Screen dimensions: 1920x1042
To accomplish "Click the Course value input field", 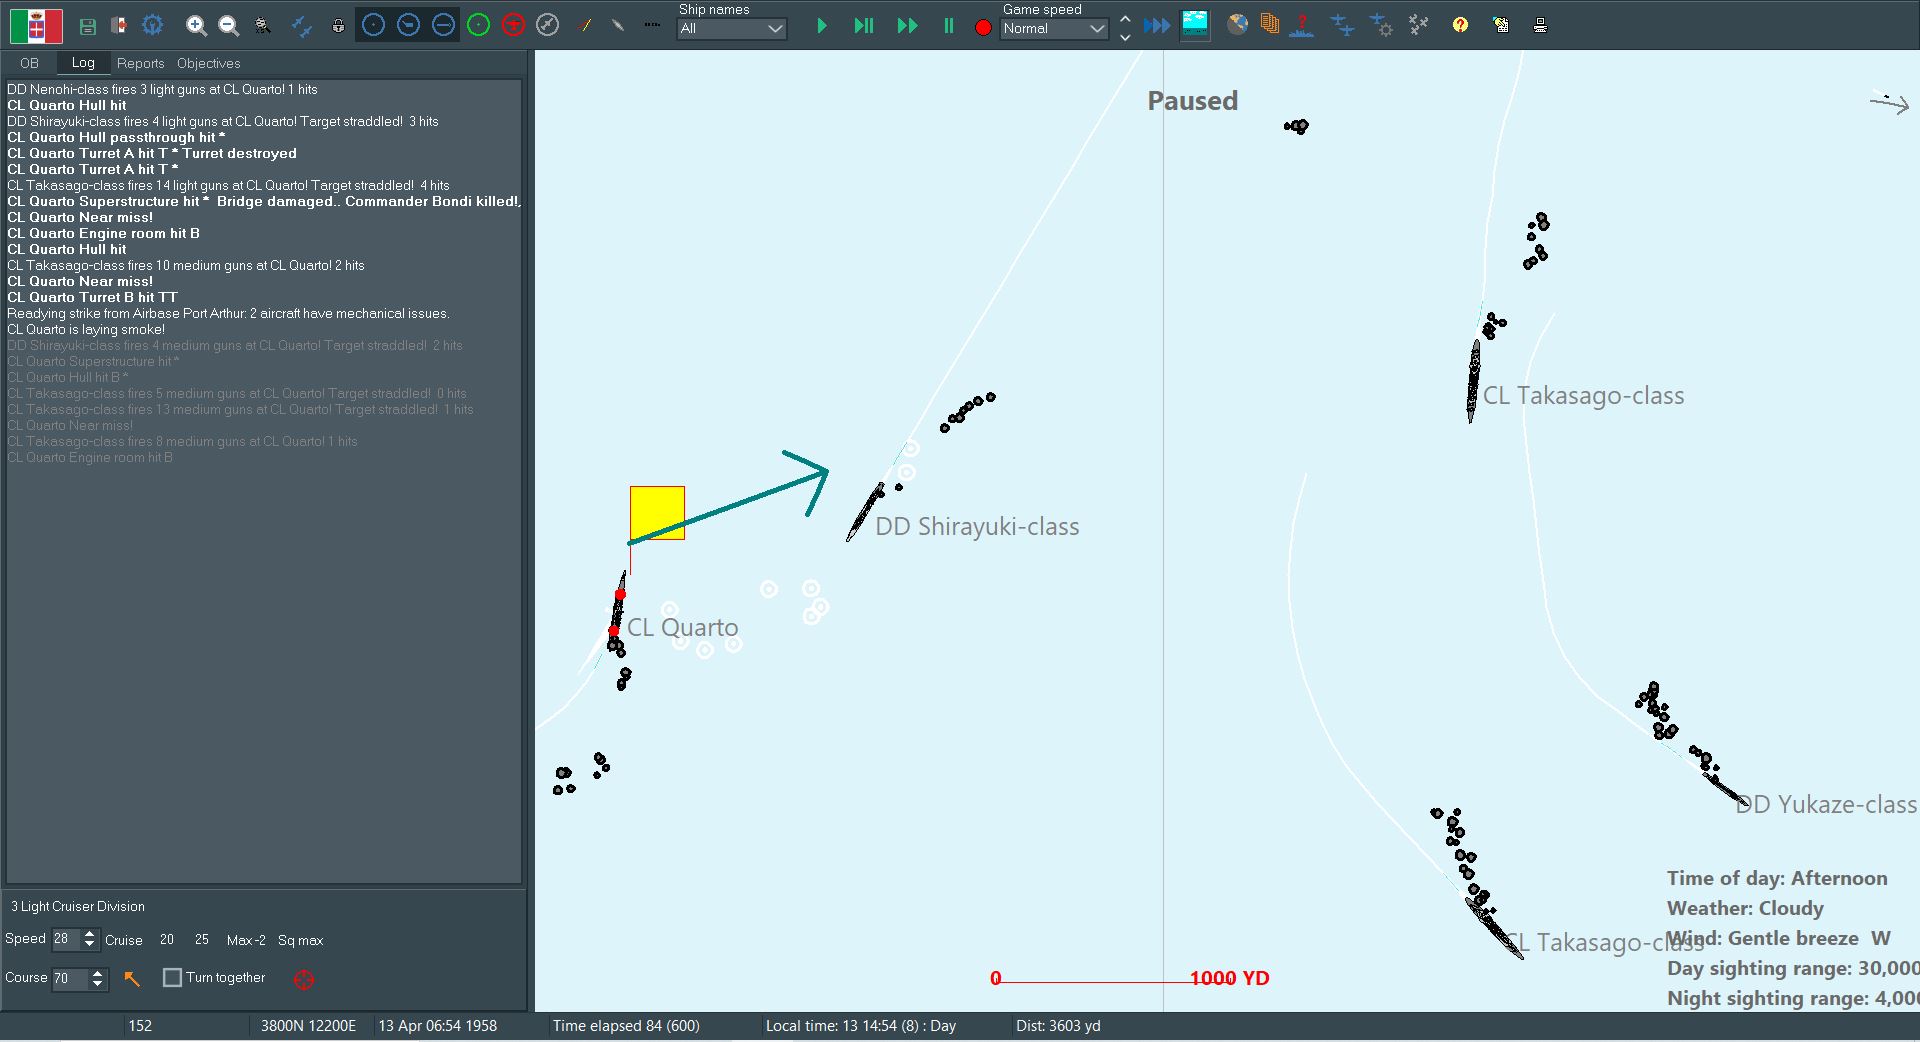I will pos(70,978).
